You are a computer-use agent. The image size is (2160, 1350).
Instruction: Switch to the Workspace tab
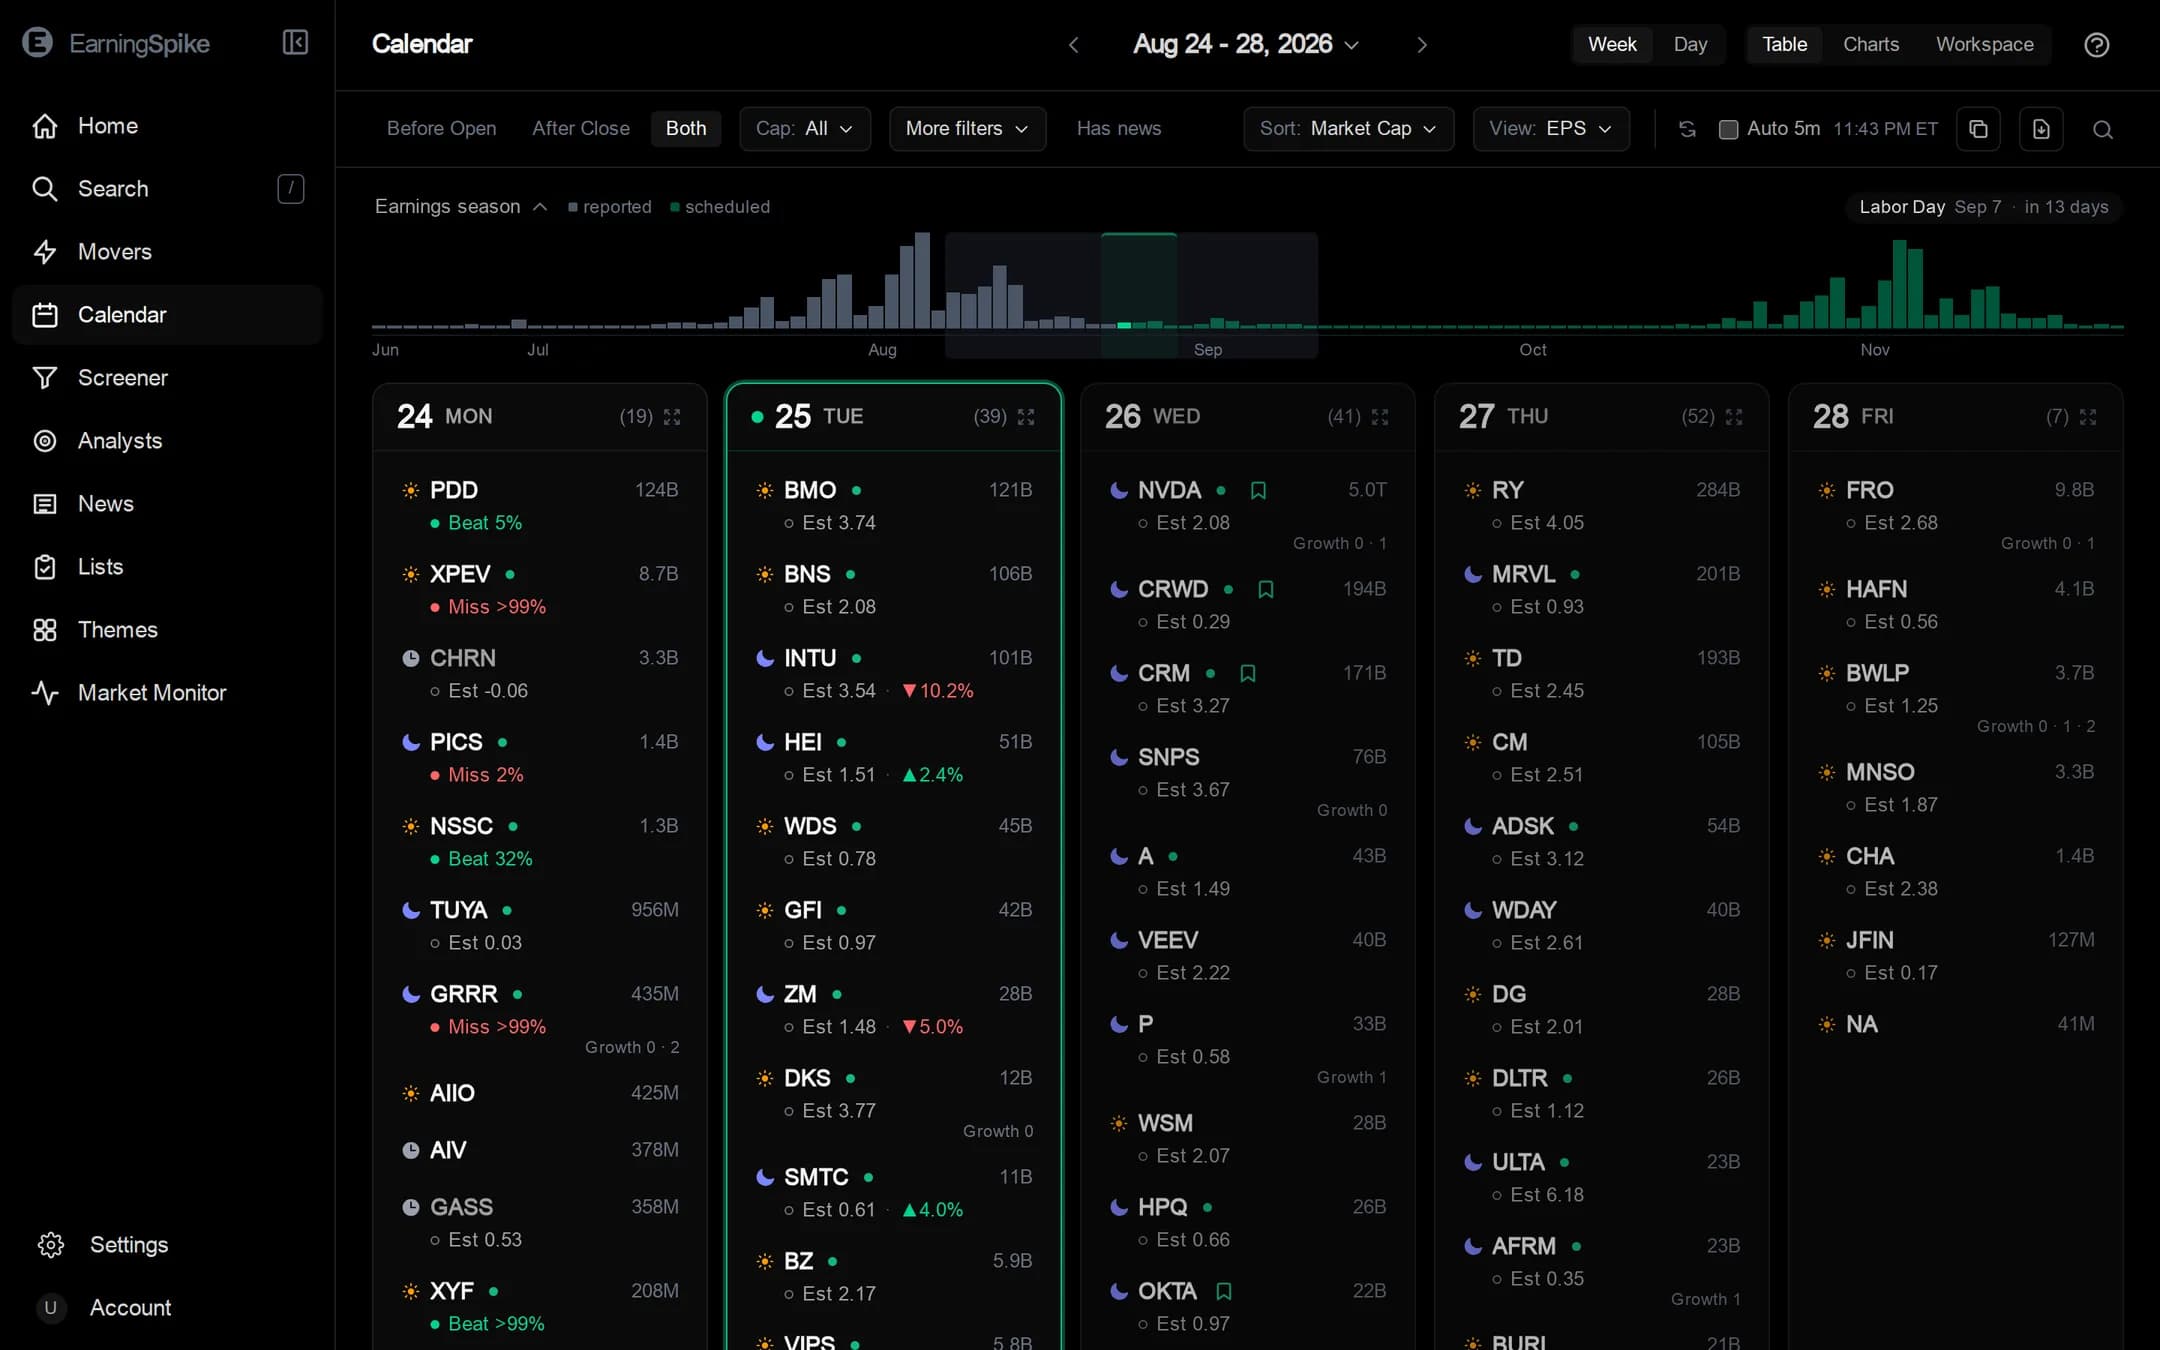(1985, 45)
